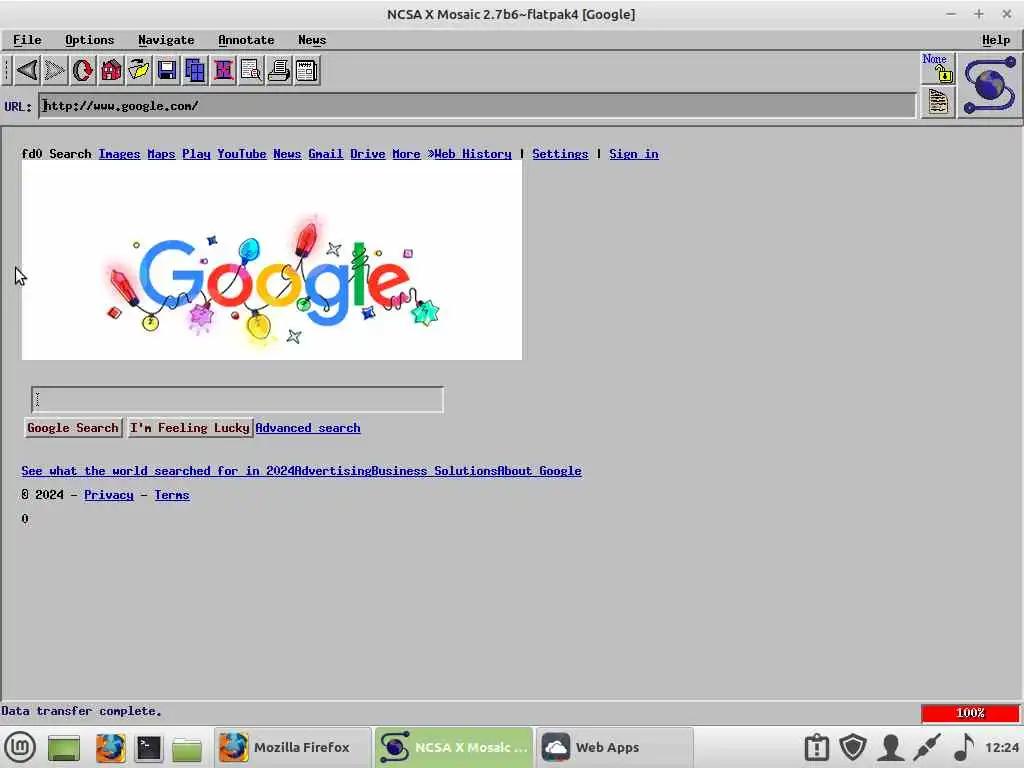Switch to the Web Apps taskbar window

pos(615,747)
